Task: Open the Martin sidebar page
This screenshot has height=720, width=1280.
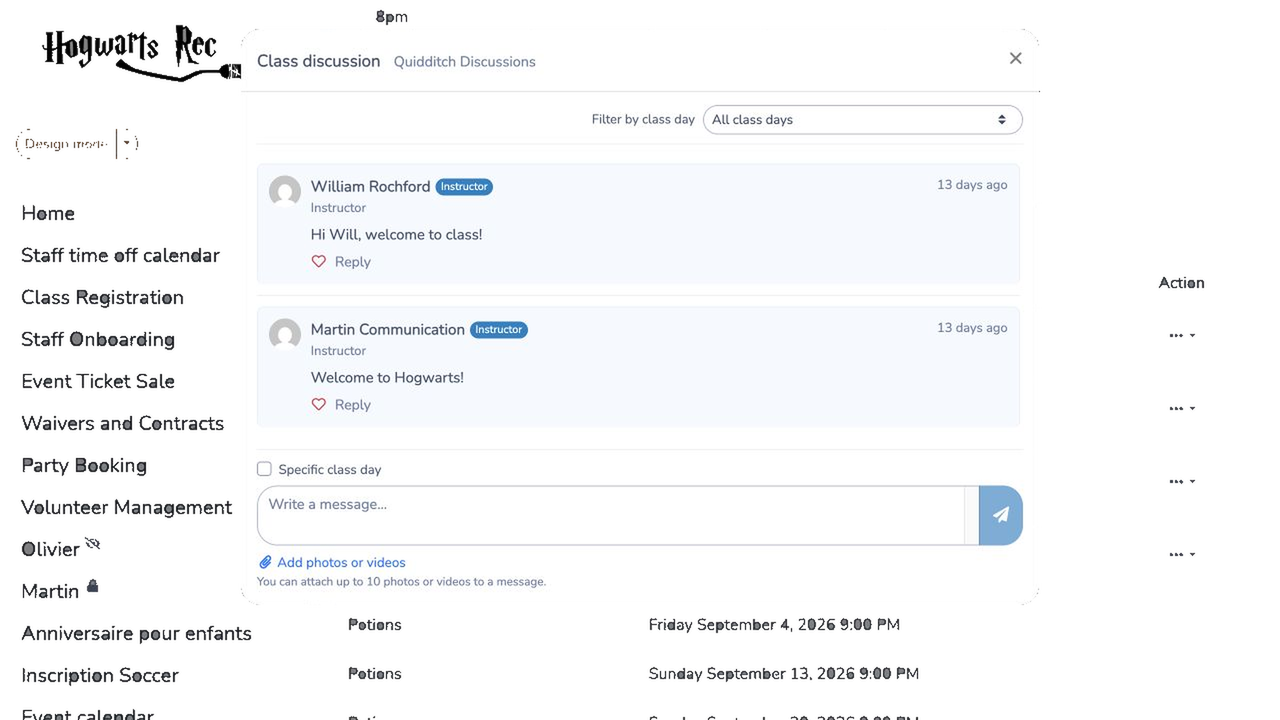Action: click(x=50, y=591)
